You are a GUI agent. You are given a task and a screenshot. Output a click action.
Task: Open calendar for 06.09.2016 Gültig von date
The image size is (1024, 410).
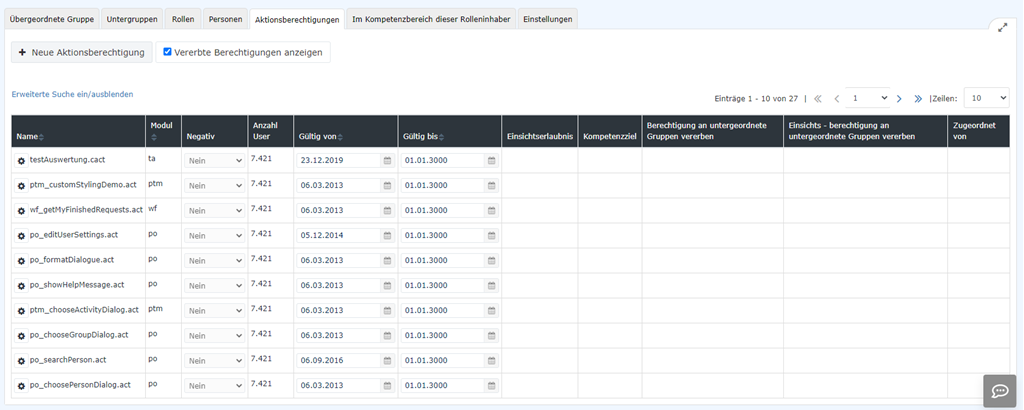(387, 360)
